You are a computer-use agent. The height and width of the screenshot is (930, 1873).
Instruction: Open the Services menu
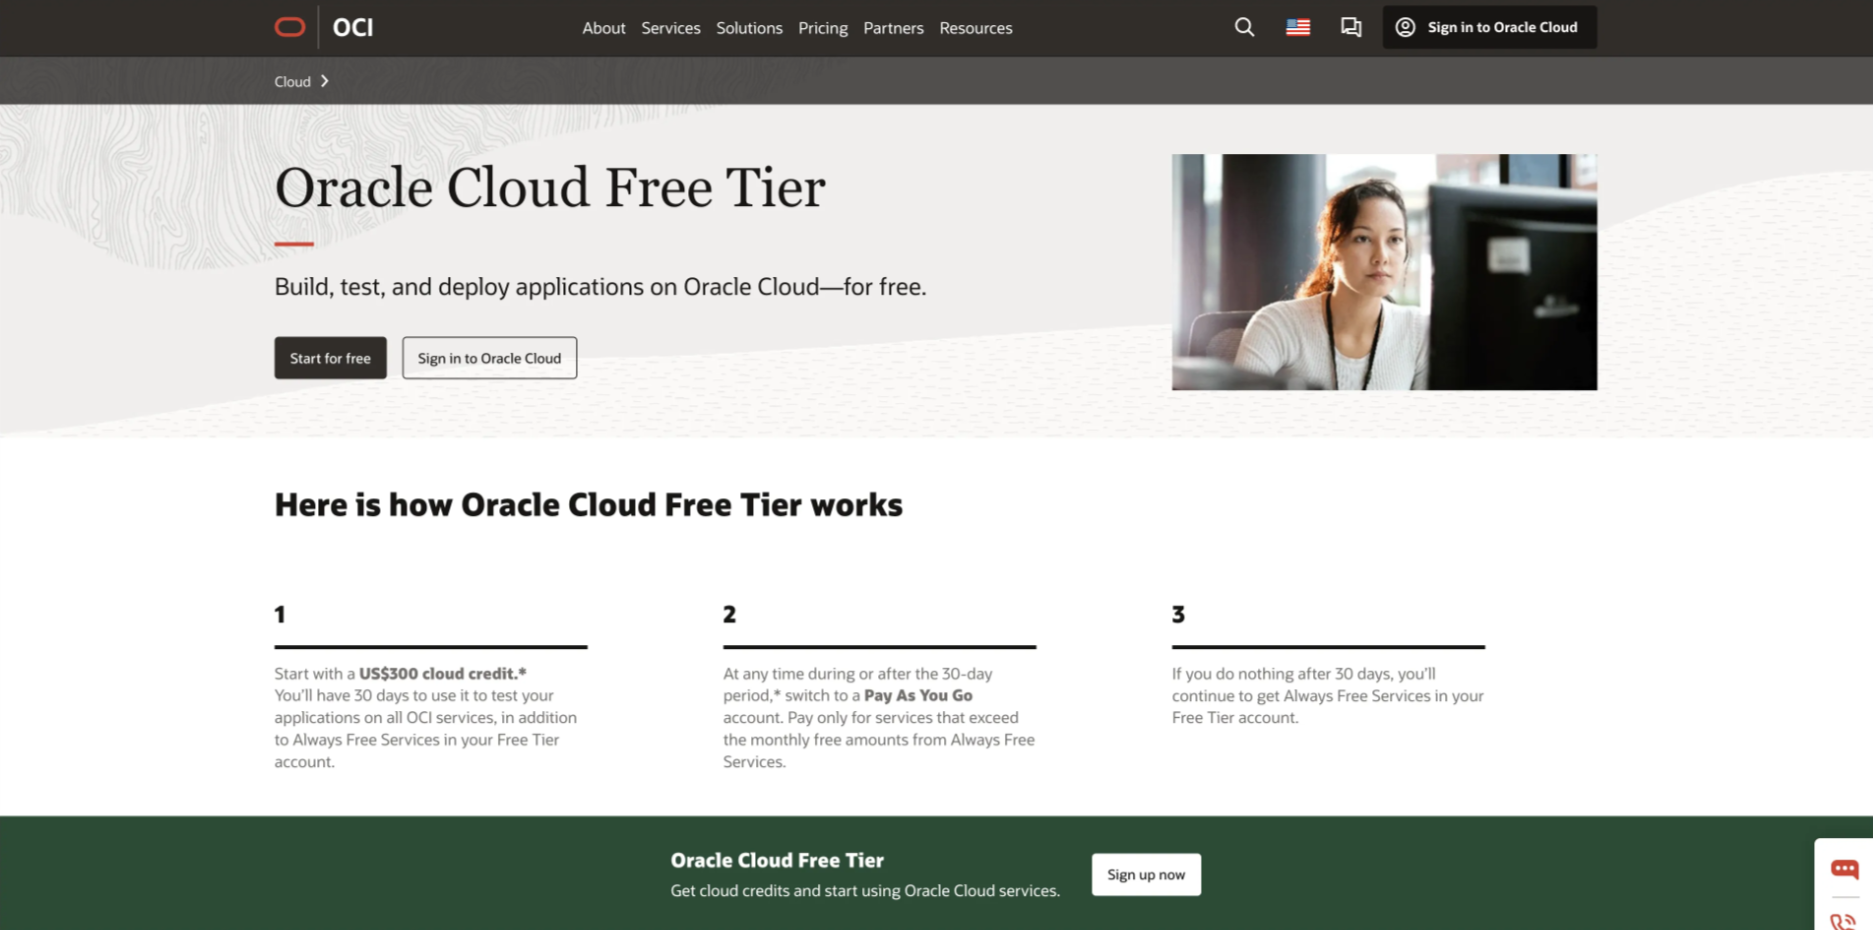[671, 28]
